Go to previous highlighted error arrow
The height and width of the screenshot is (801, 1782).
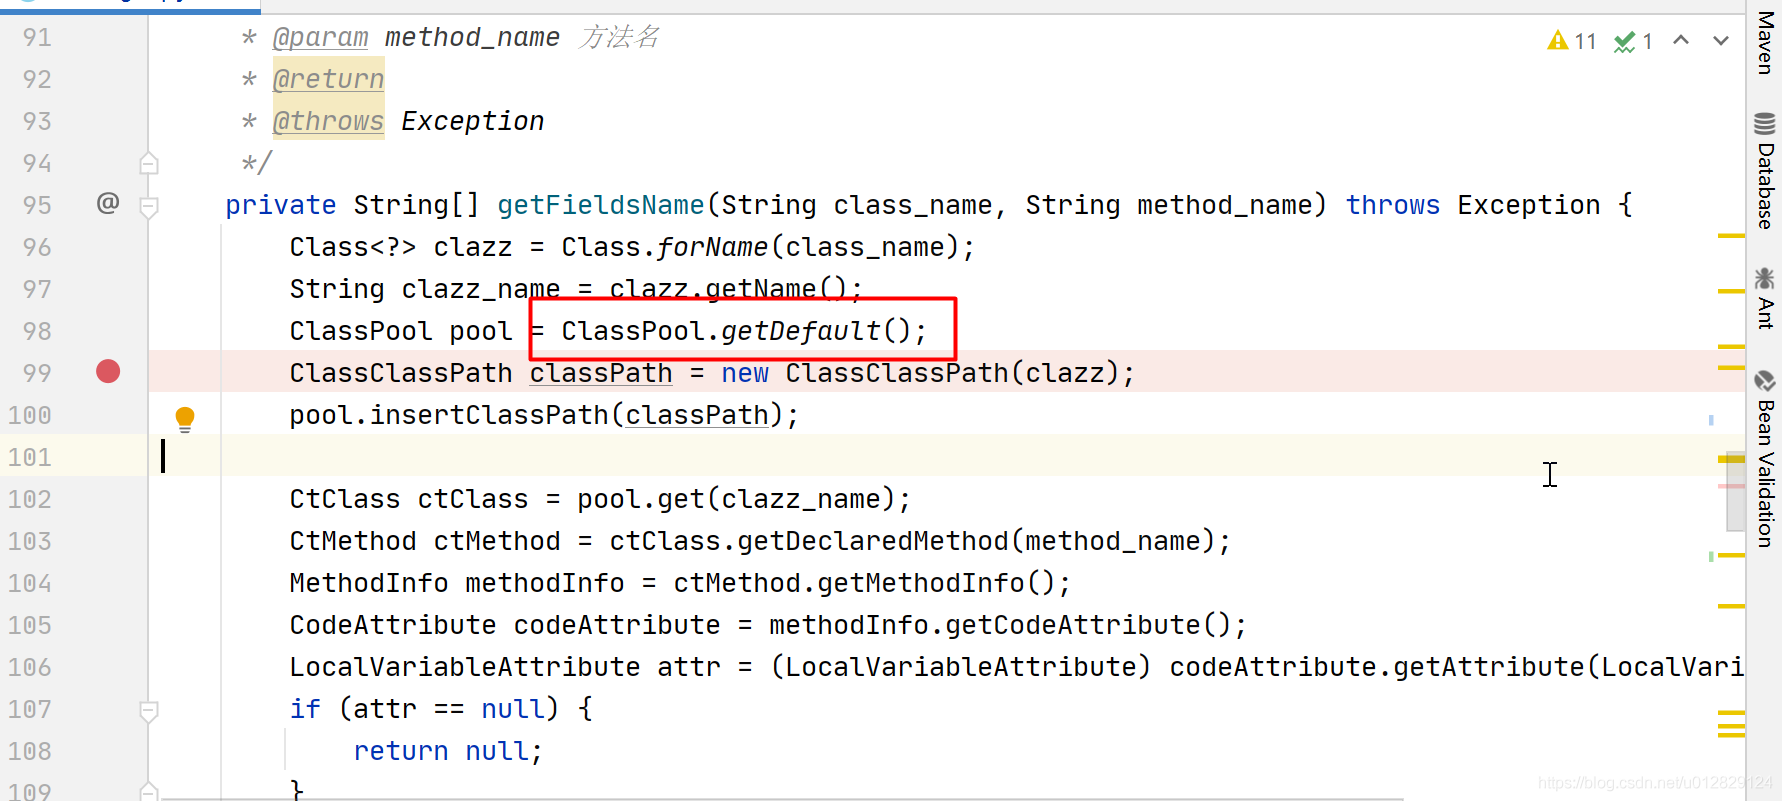click(1681, 41)
